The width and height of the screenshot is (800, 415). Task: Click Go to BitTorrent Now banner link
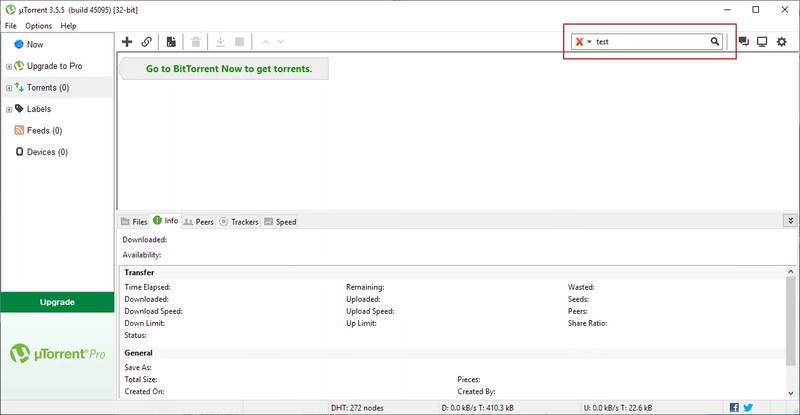[229, 69]
